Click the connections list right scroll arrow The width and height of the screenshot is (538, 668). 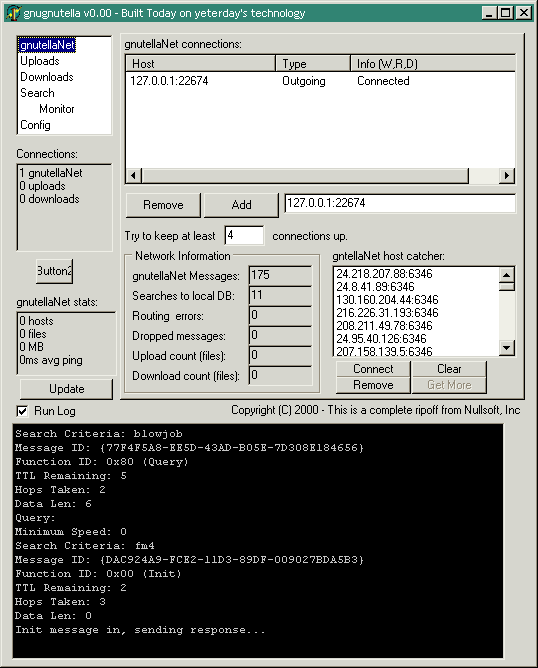[506, 176]
